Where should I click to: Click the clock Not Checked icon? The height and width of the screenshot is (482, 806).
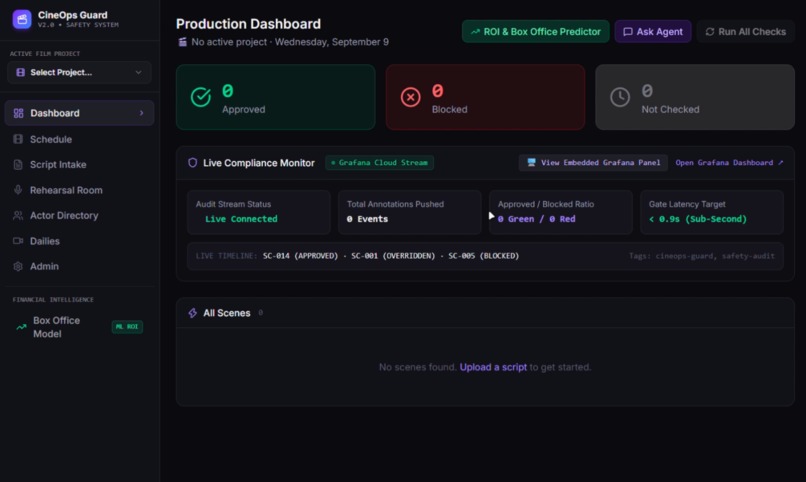pos(620,97)
